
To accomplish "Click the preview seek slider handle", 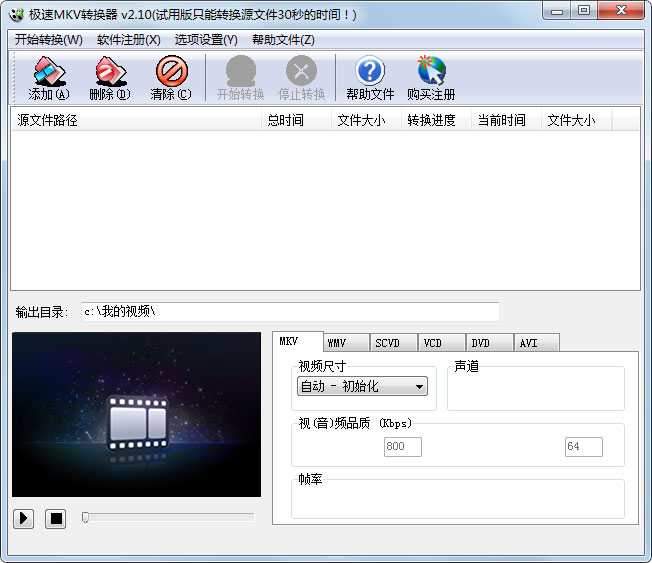I will point(85,517).
